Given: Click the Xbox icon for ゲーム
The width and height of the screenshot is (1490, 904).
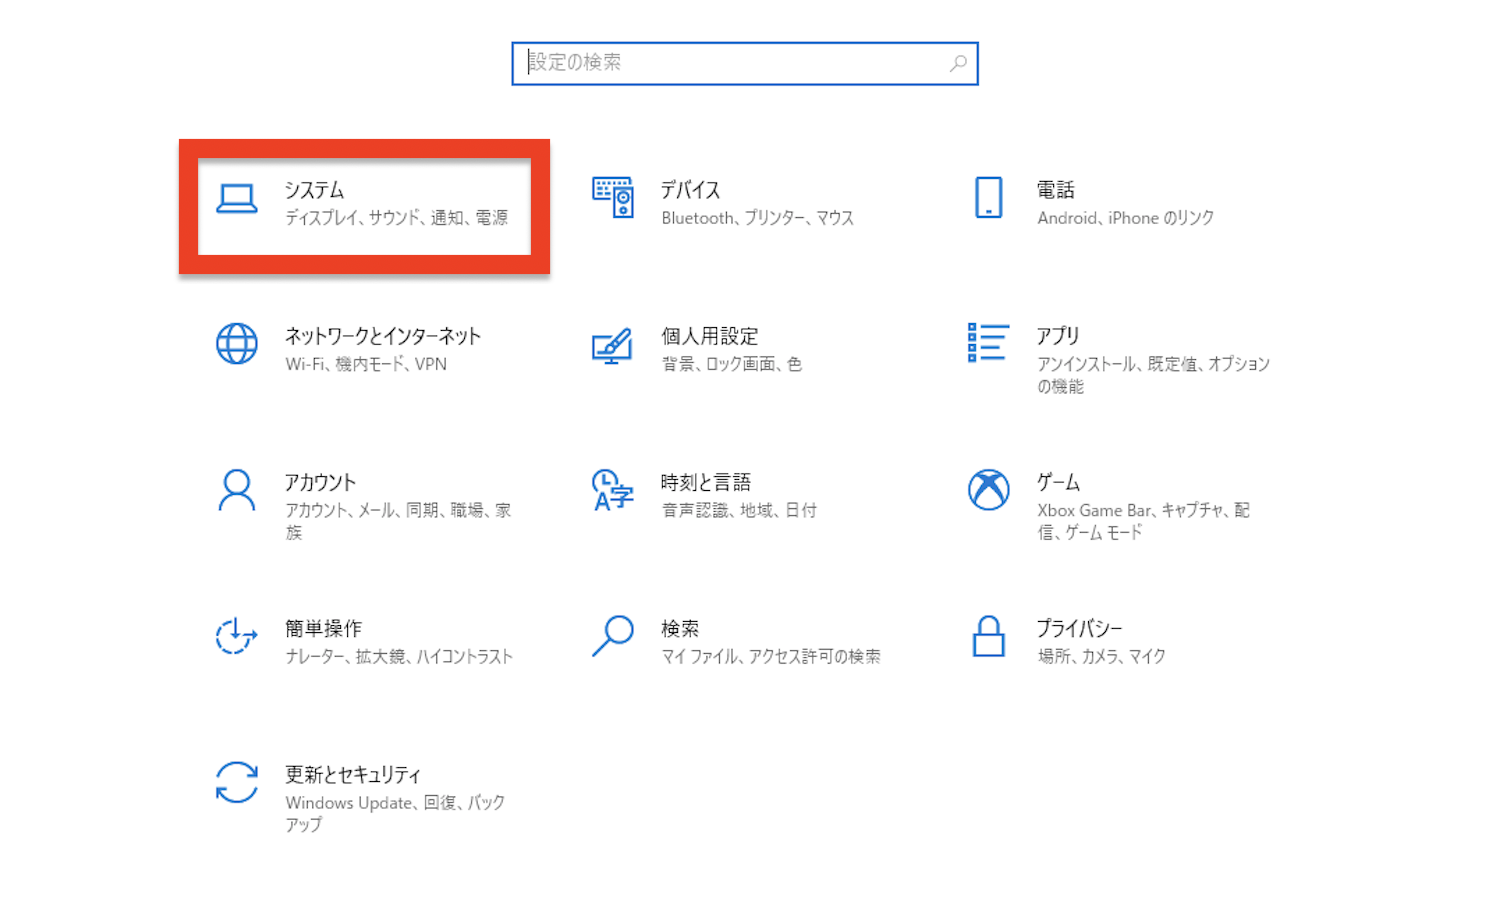Looking at the screenshot, I should click(x=989, y=490).
